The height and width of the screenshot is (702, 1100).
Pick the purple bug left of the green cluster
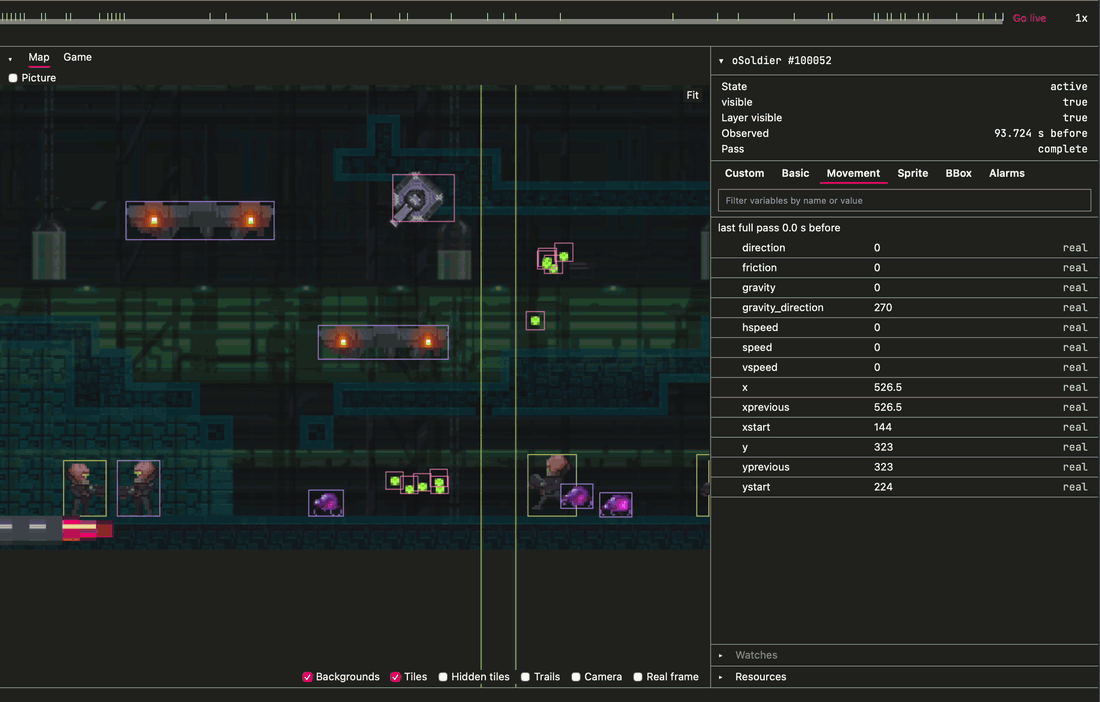coord(326,503)
